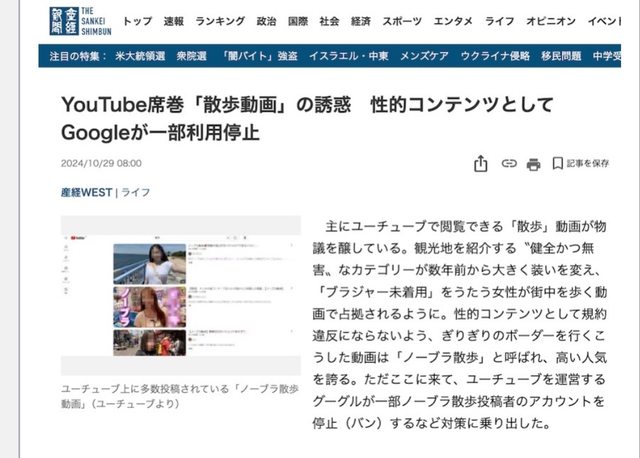Click the ライフ category link under date

136,193
